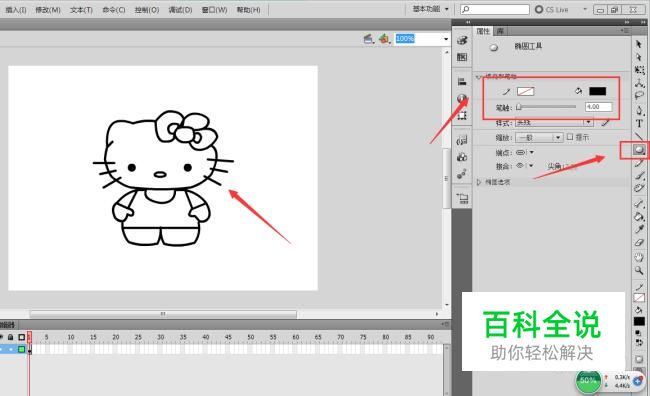Screen dimensions: 650x396
Task: Open the 调试(D) menu
Action: click(x=180, y=10)
